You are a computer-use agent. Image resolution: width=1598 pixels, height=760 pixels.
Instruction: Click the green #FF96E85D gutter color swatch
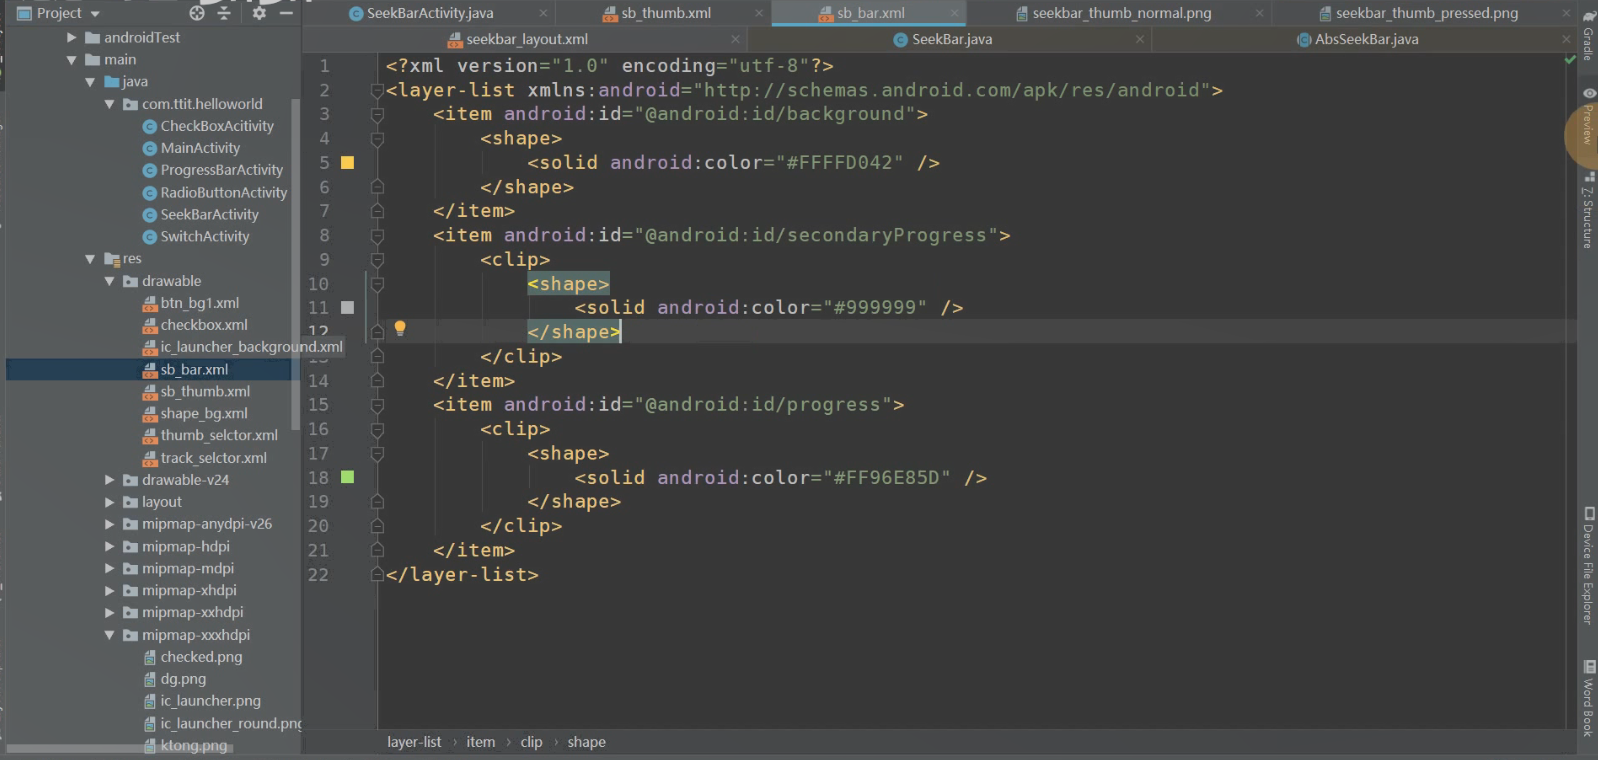click(347, 477)
